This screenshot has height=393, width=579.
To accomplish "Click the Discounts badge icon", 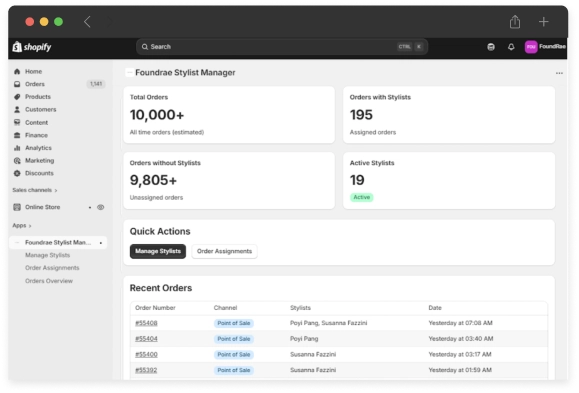I will point(17,173).
